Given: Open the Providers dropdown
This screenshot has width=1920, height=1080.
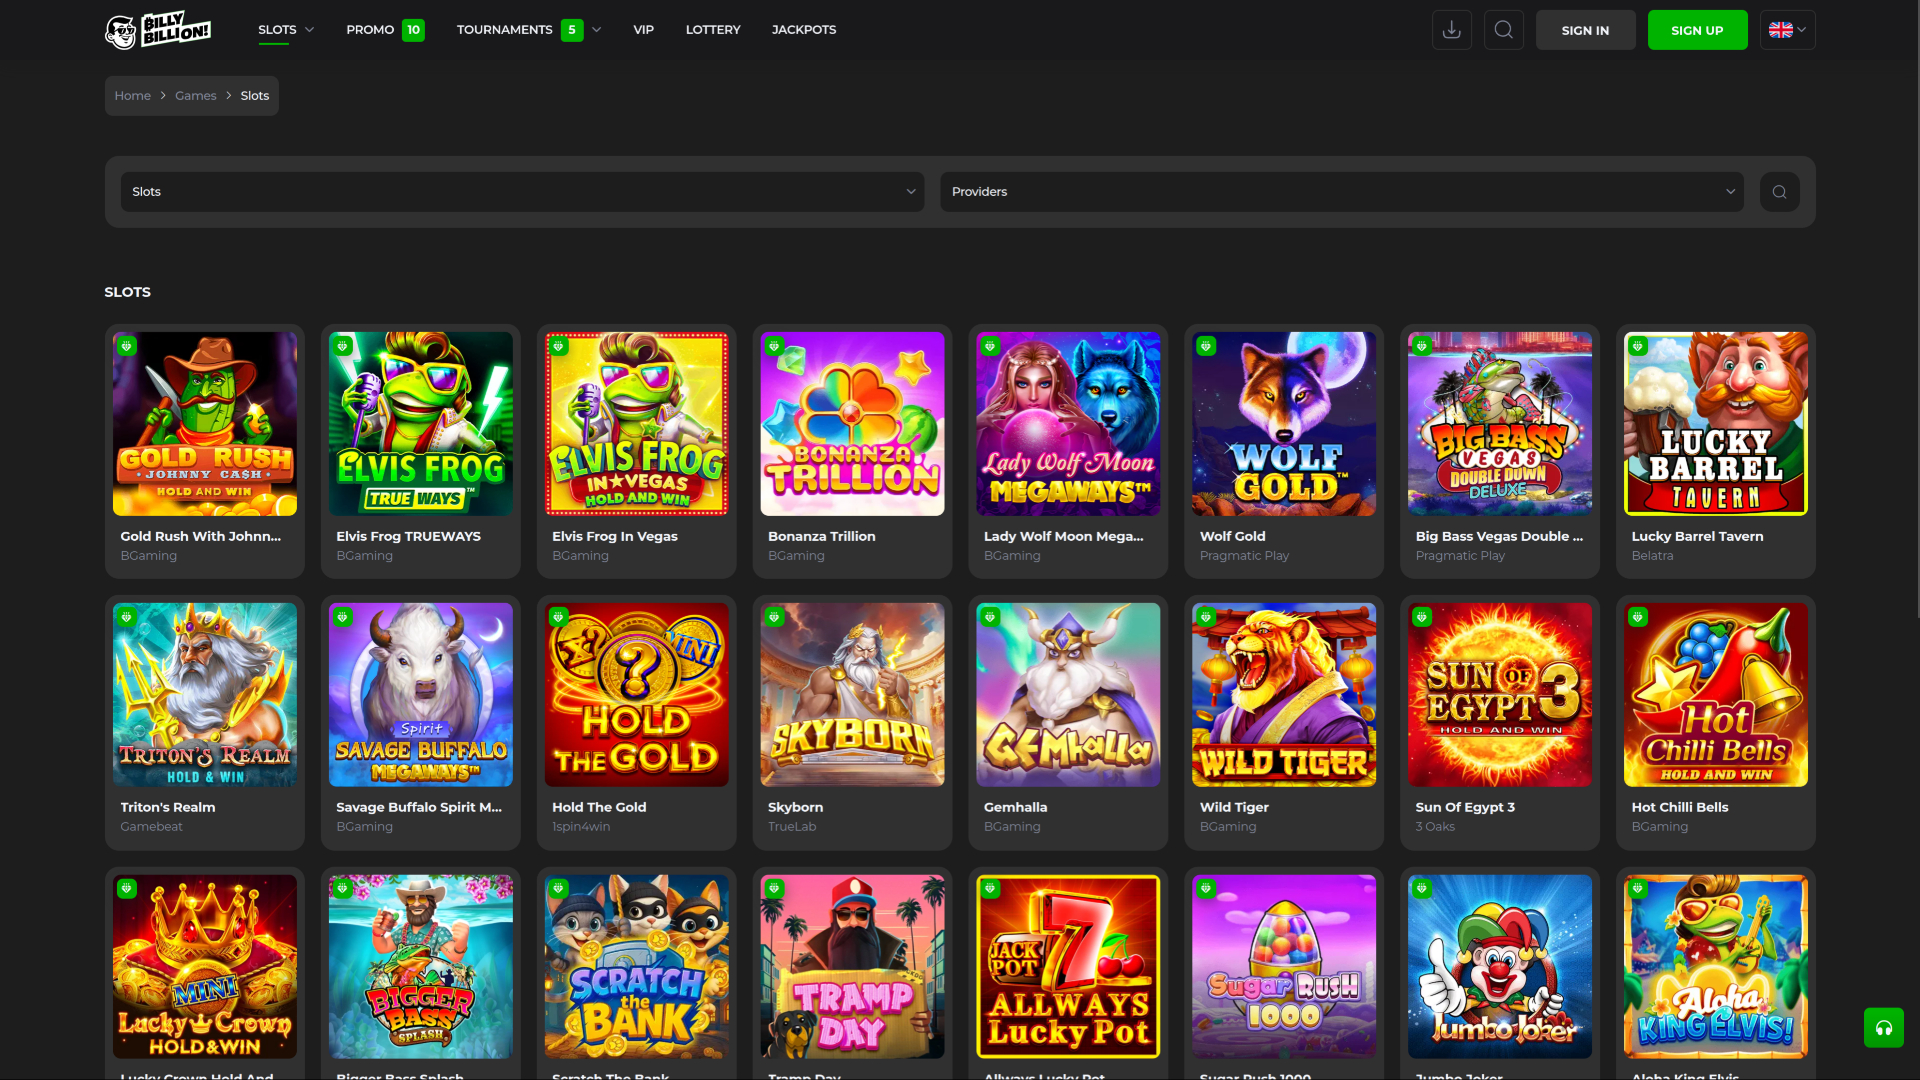Looking at the screenshot, I should [1341, 191].
